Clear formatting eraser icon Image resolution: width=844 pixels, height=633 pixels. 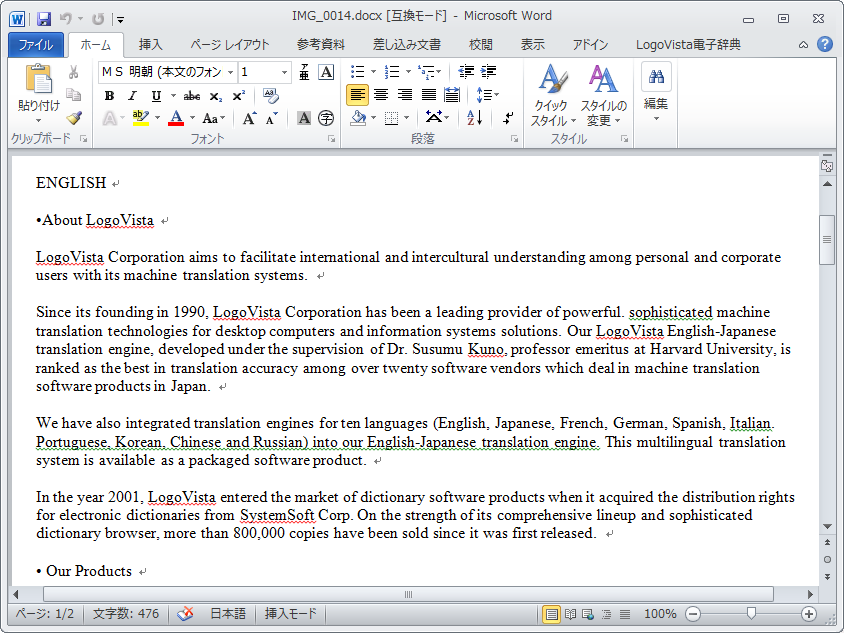271,95
